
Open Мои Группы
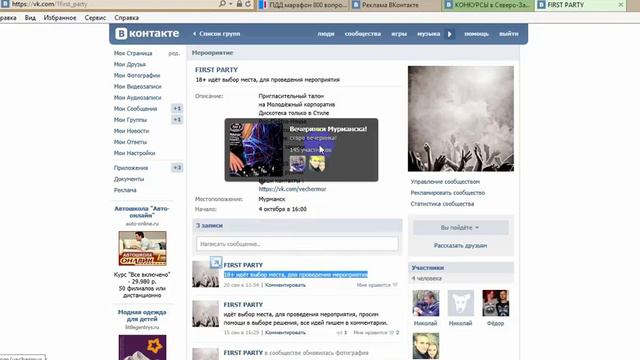click(x=130, y=120)
